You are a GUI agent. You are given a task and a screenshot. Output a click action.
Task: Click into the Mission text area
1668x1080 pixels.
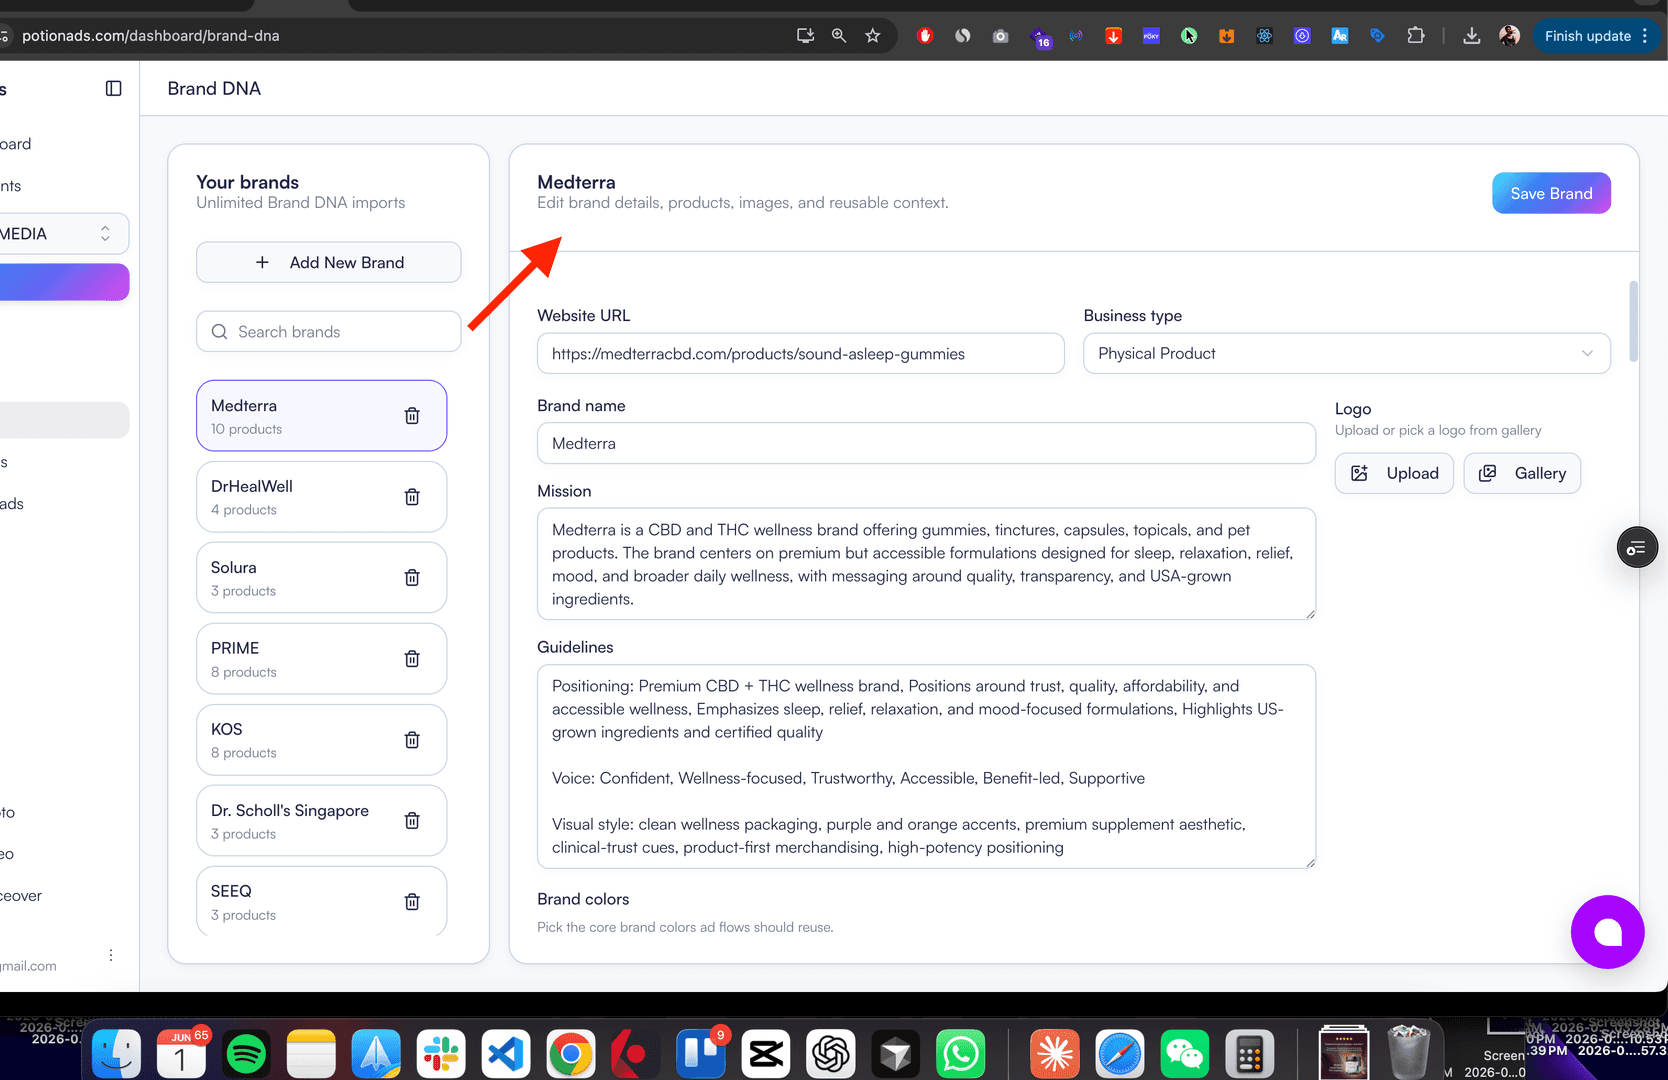tap(926, 564)
